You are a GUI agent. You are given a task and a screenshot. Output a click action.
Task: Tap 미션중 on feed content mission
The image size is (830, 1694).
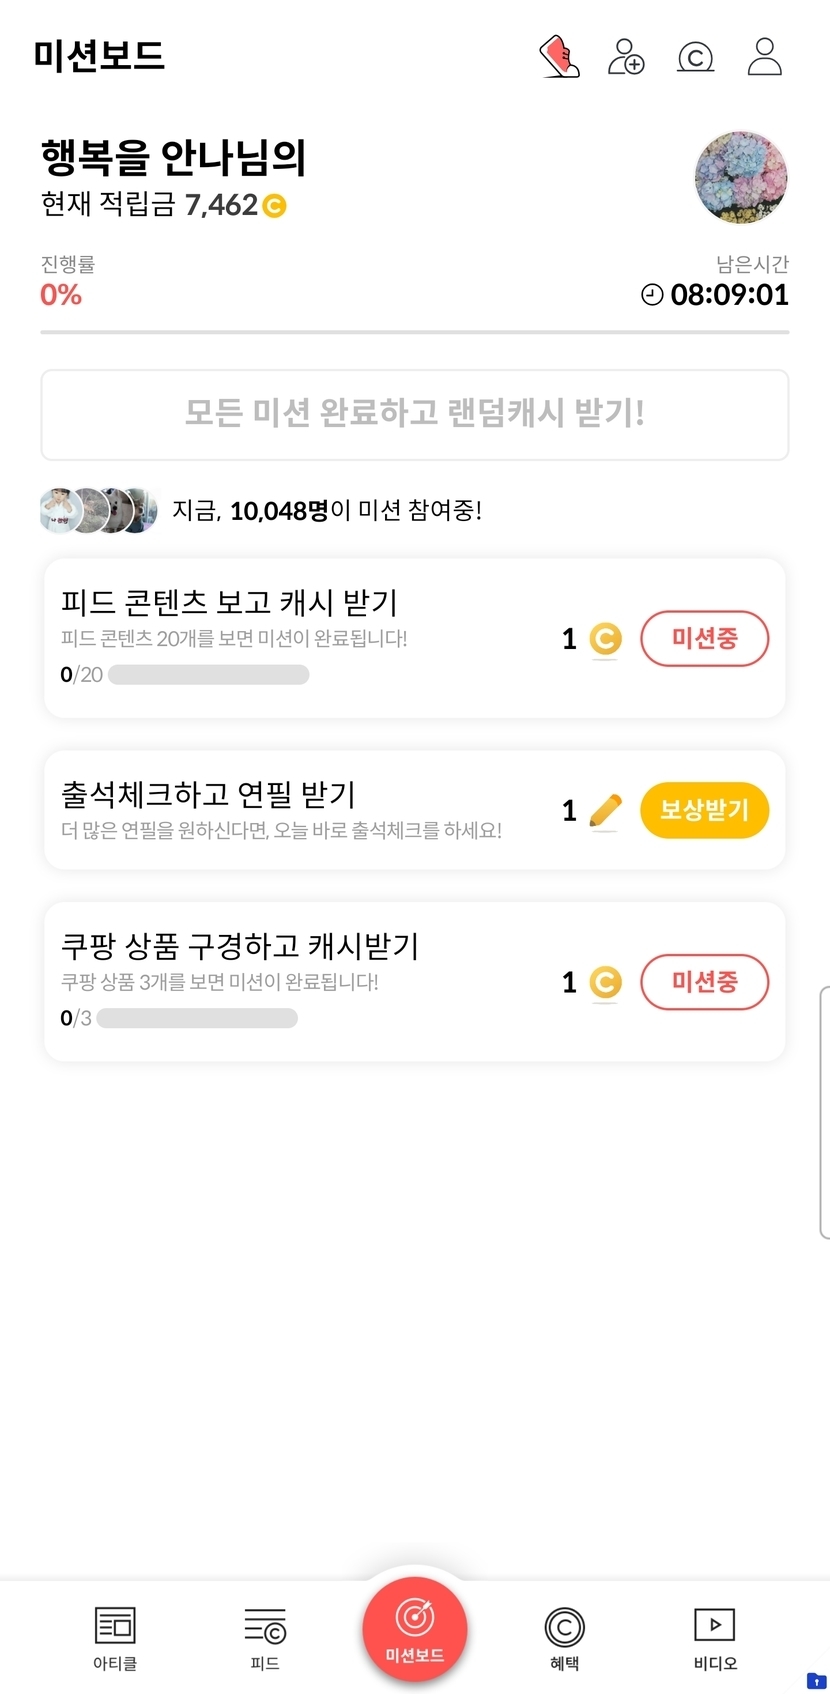(705, 638)
